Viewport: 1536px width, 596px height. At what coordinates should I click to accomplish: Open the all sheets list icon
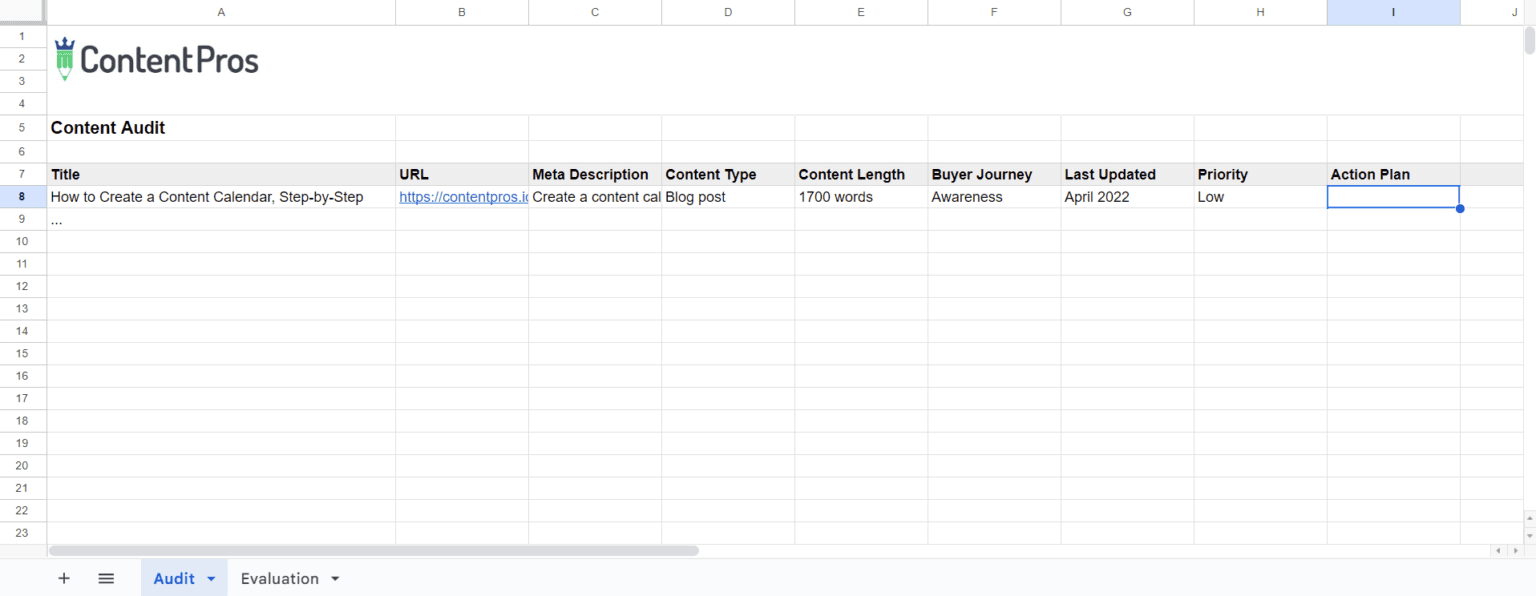point(106,578)
